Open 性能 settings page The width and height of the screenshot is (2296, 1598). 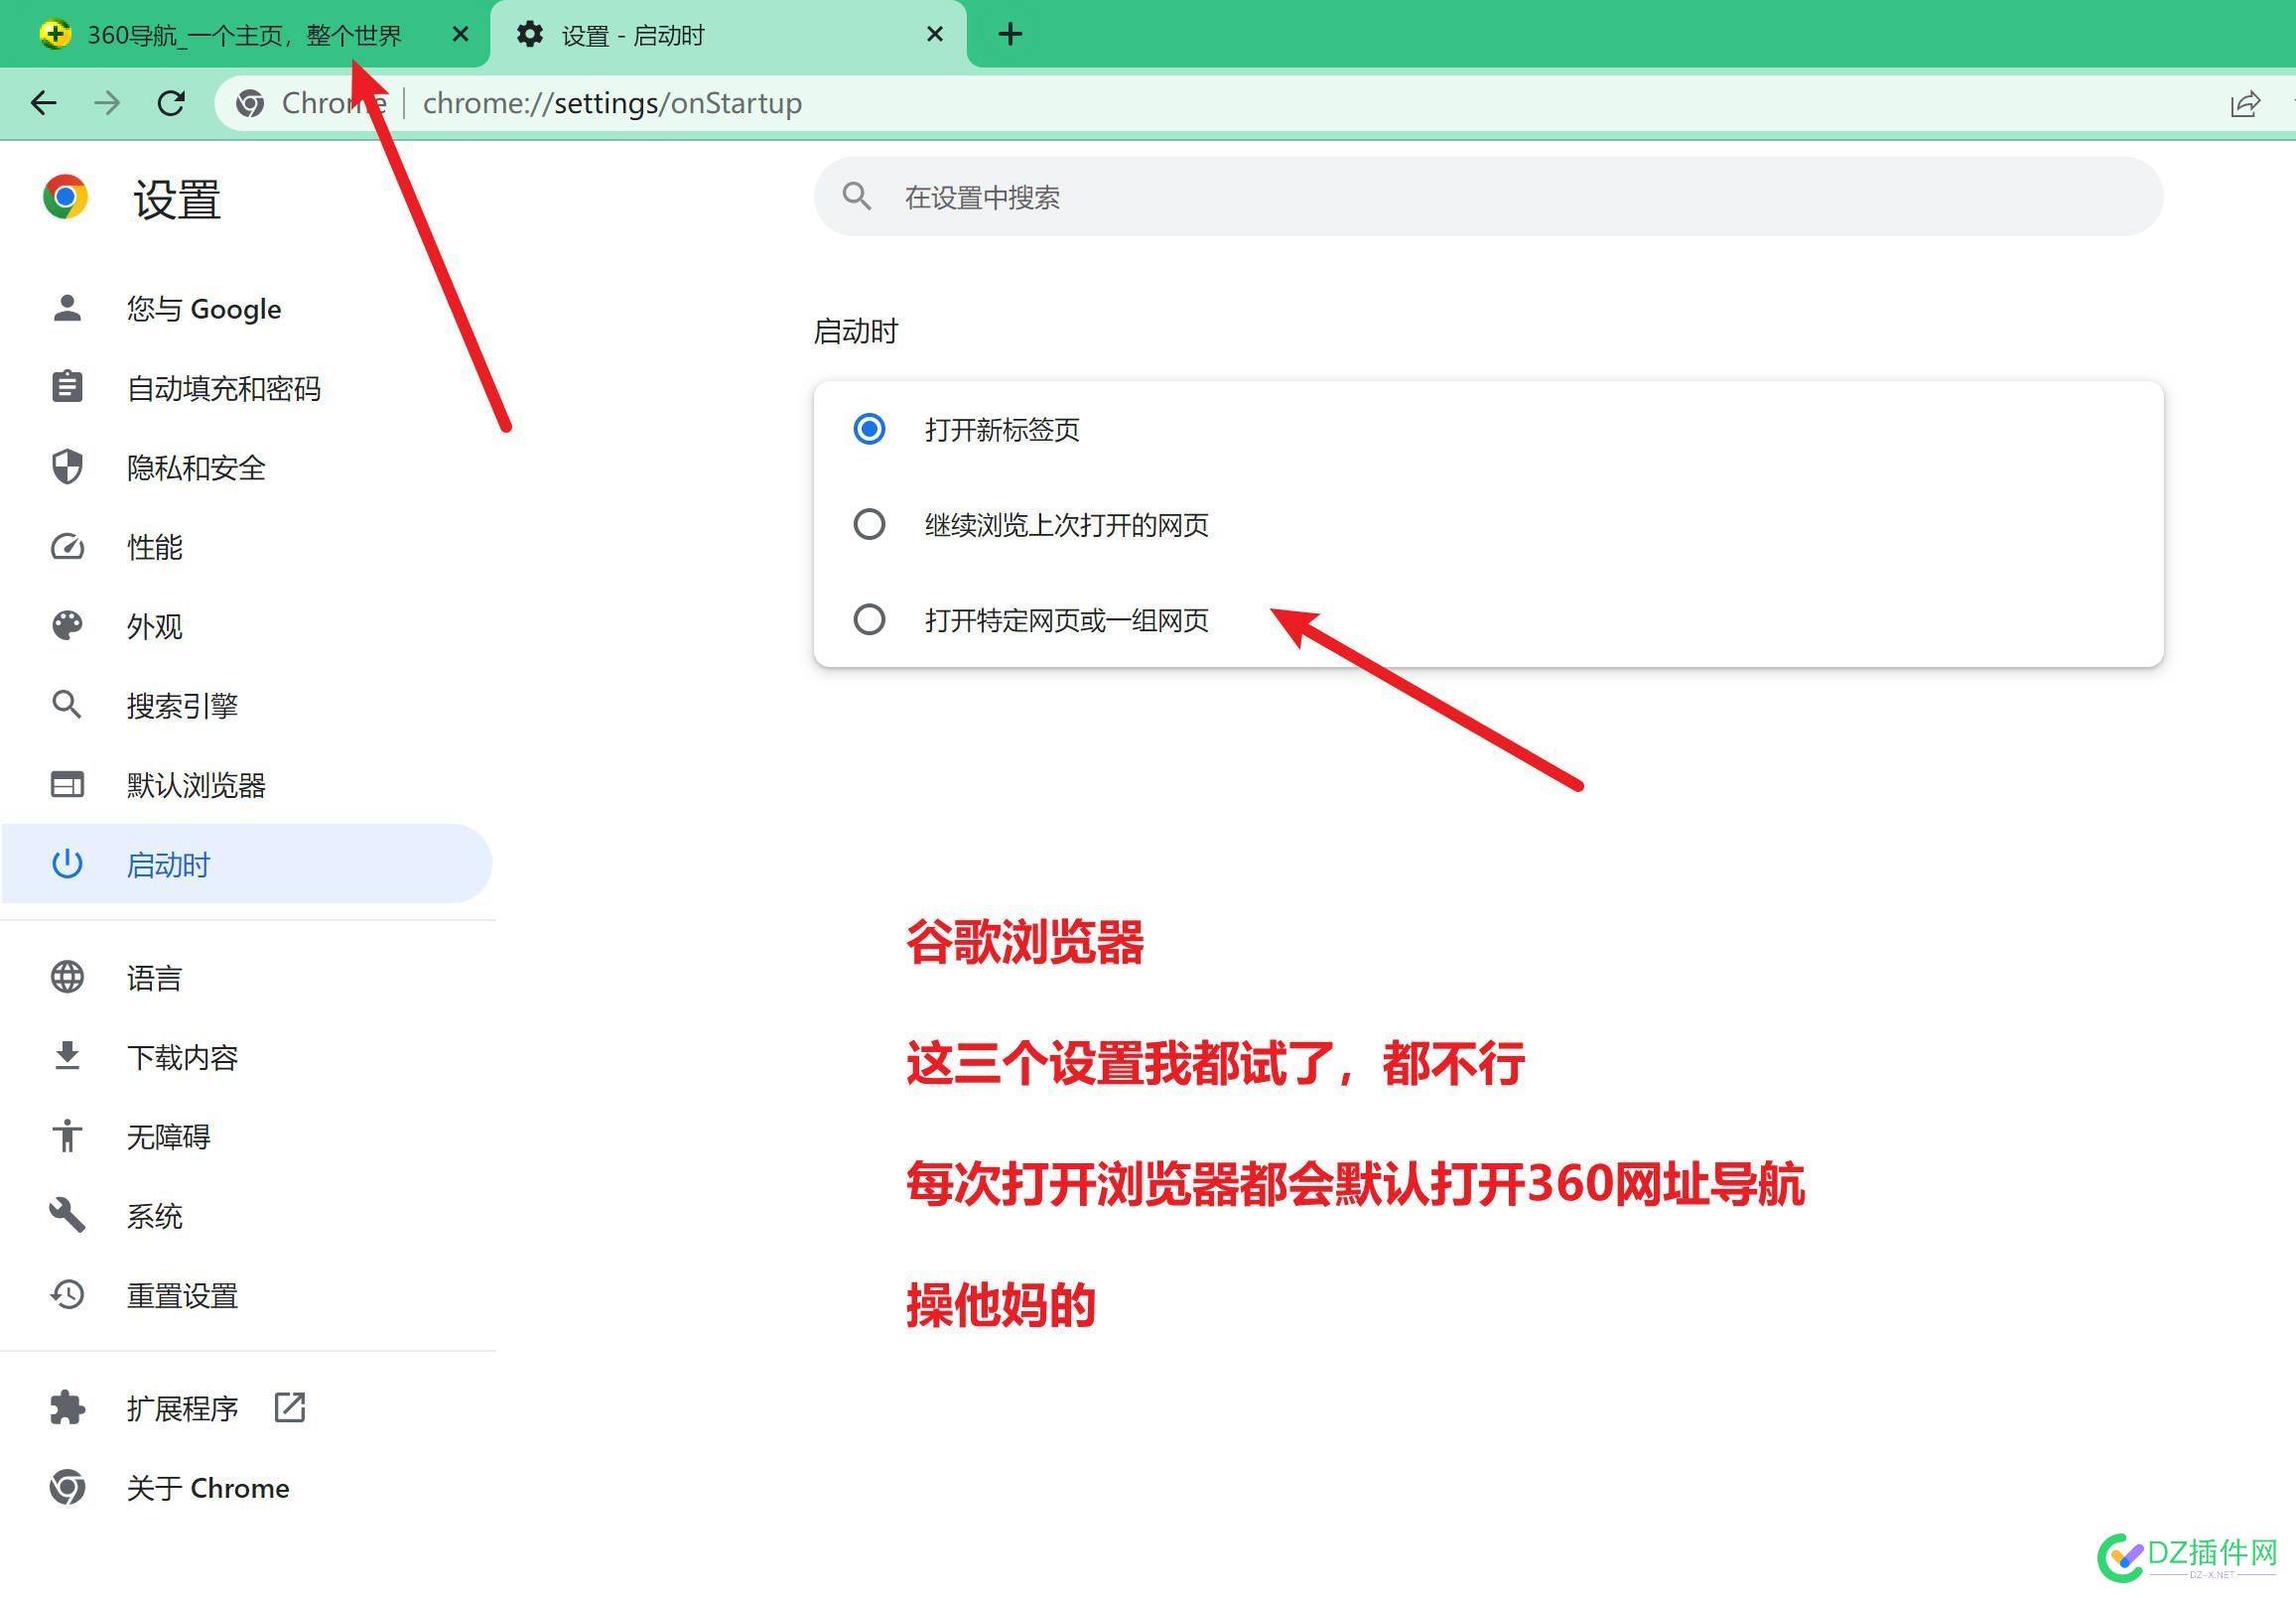[x=246, y=546]
